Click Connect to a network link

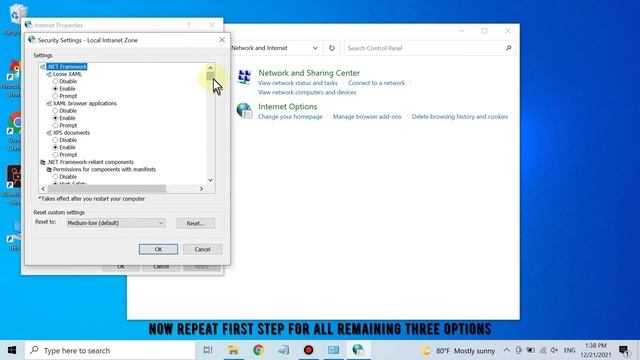point(376,83)
